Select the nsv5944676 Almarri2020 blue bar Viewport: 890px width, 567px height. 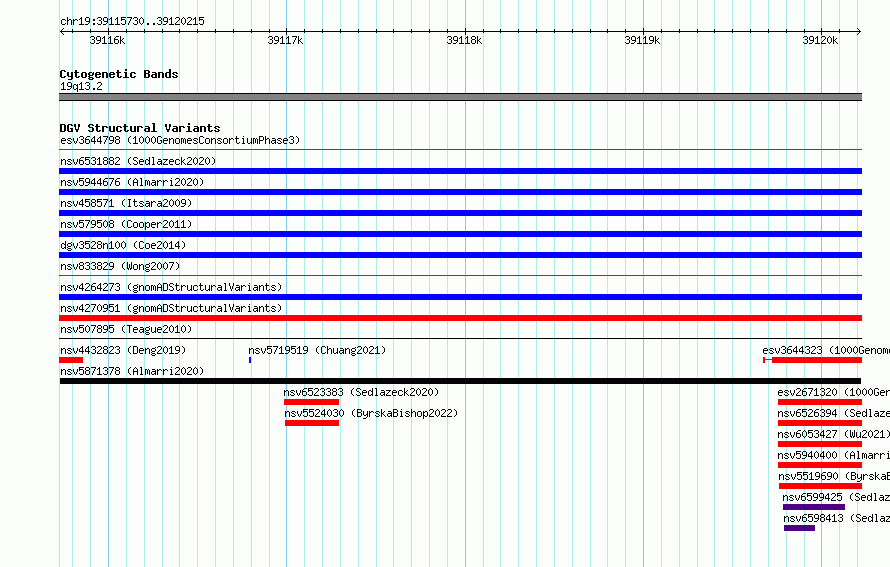(x=460, y=192)
